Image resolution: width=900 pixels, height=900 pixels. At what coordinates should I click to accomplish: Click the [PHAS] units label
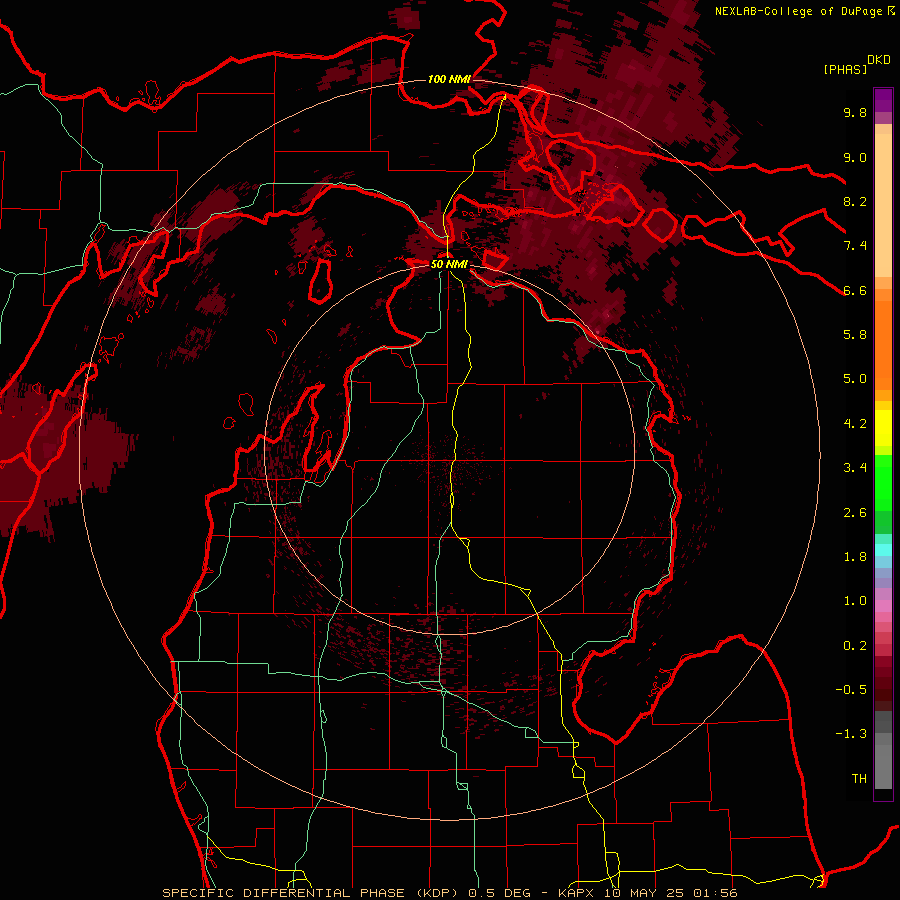coord(845,69)
